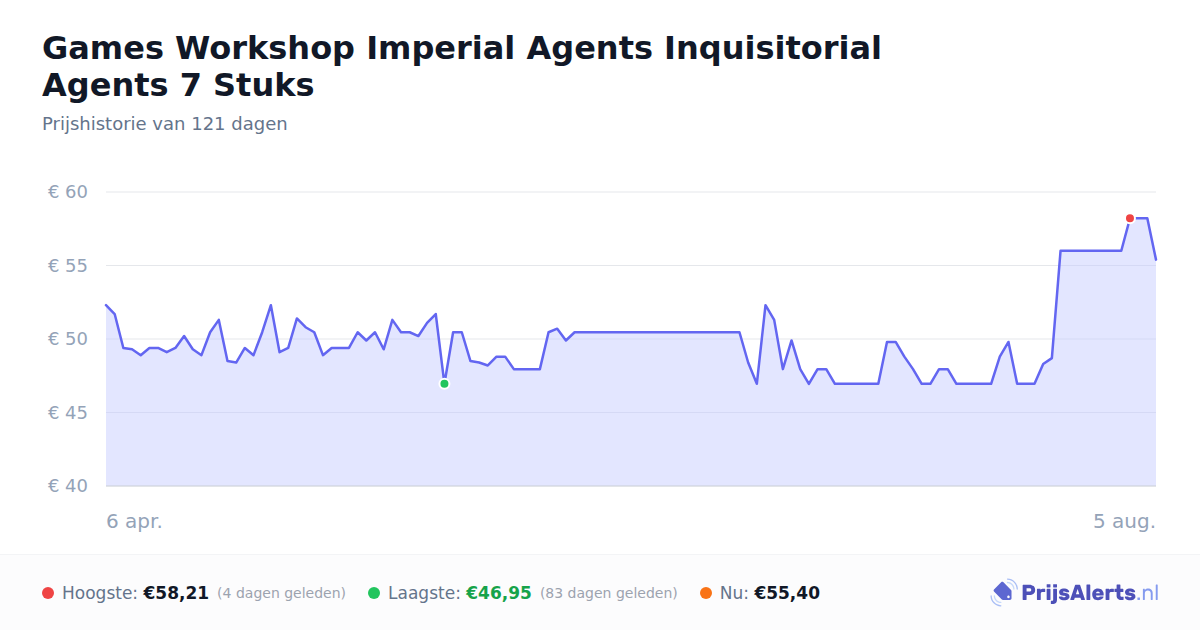Click the '83 dagen geleden' note
Viewport: 1200px width, 630px height.
(x=608, y=593)
